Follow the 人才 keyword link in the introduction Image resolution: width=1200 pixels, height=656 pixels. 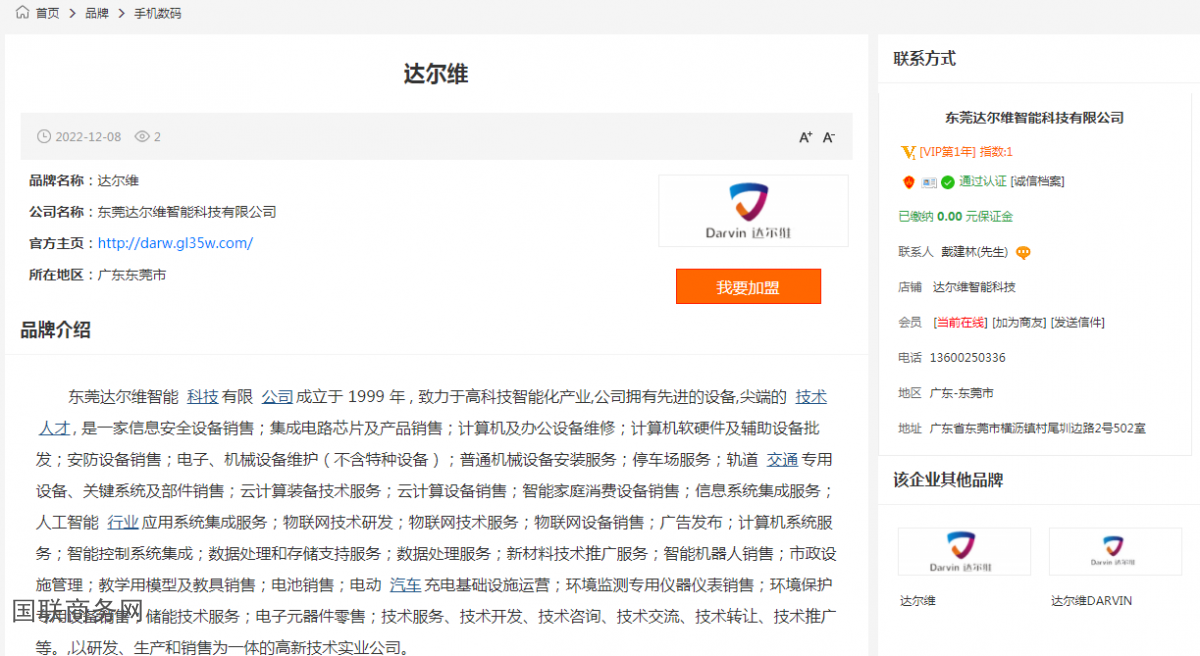(53, 428)
